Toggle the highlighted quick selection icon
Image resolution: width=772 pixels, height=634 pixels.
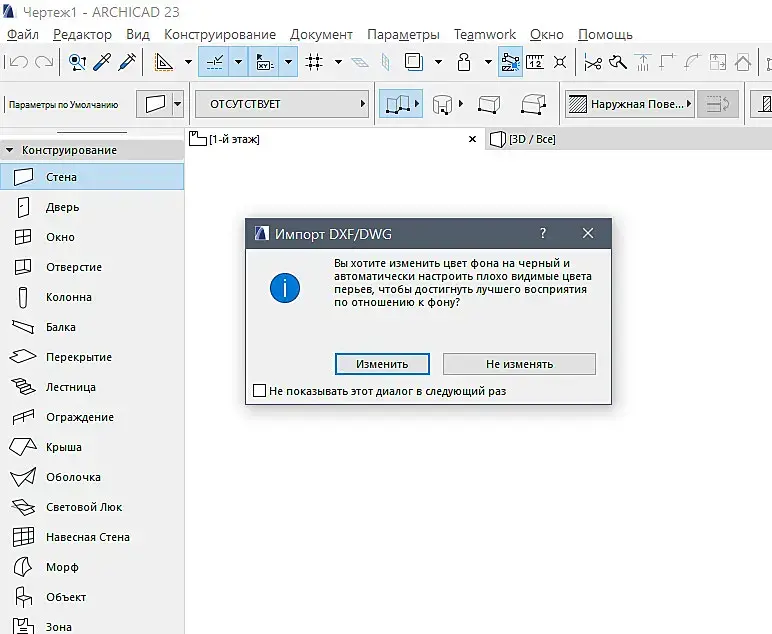click(x=510, y=62)
